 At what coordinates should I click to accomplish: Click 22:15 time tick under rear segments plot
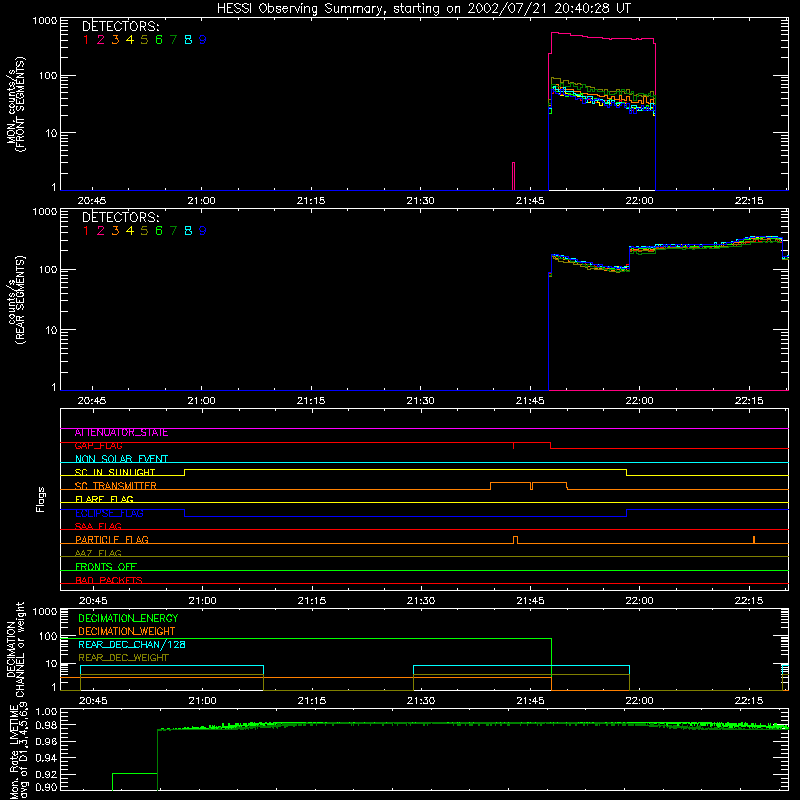click(749, 401)
